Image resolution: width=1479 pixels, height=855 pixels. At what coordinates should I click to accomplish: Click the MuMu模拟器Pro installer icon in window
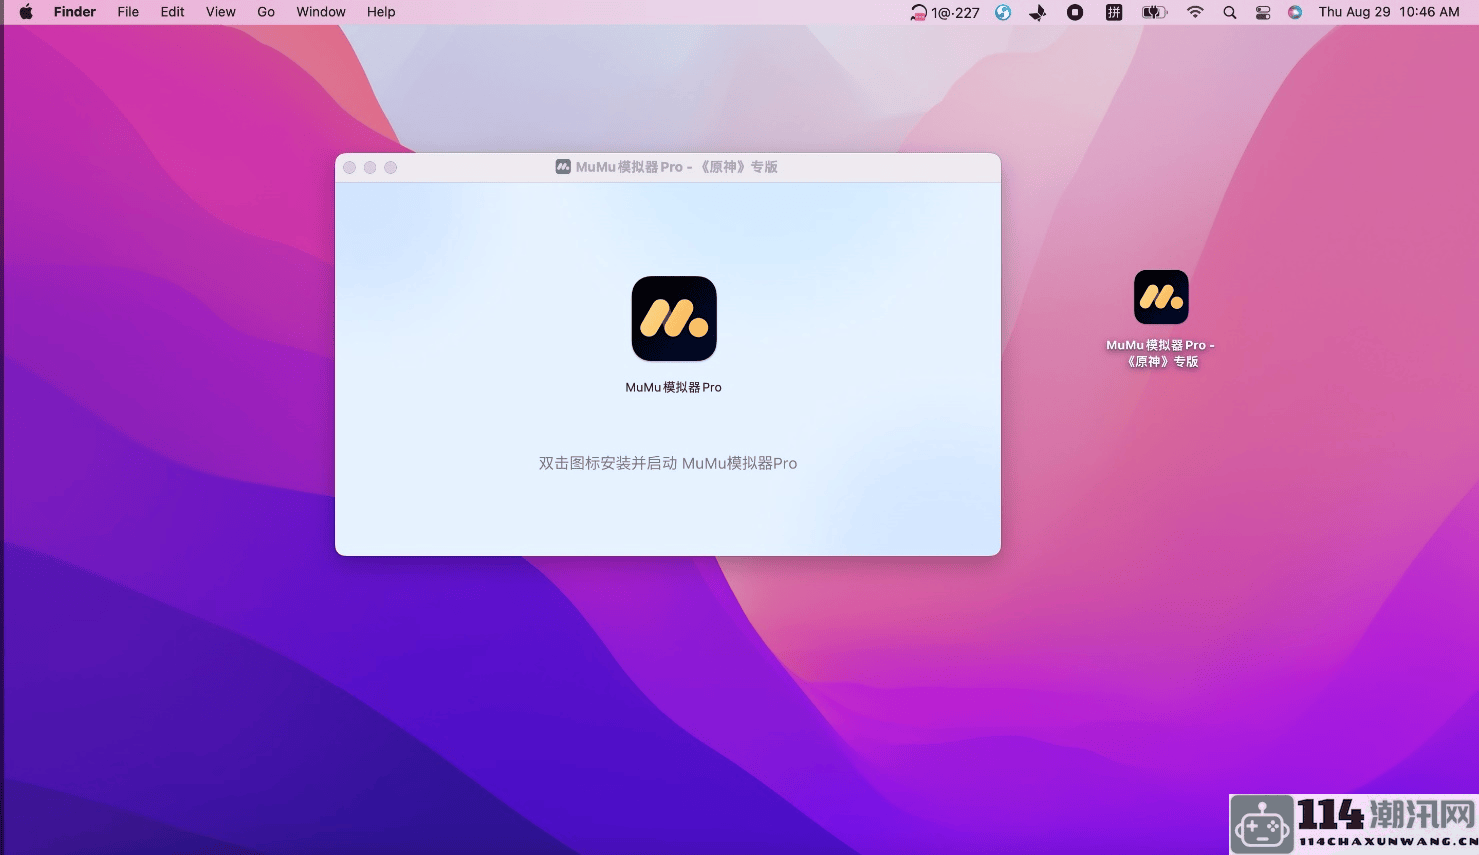(674, 319)
